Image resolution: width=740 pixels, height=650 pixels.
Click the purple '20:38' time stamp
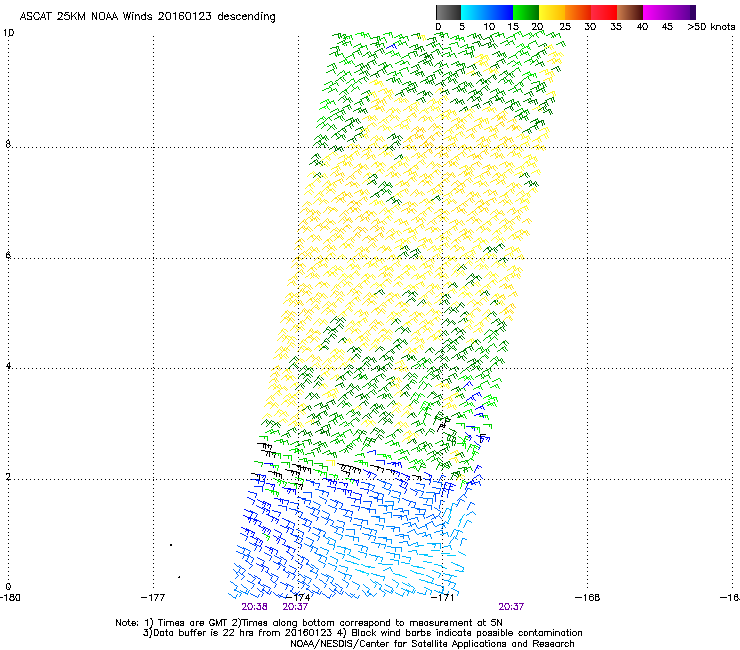[254, 607]
